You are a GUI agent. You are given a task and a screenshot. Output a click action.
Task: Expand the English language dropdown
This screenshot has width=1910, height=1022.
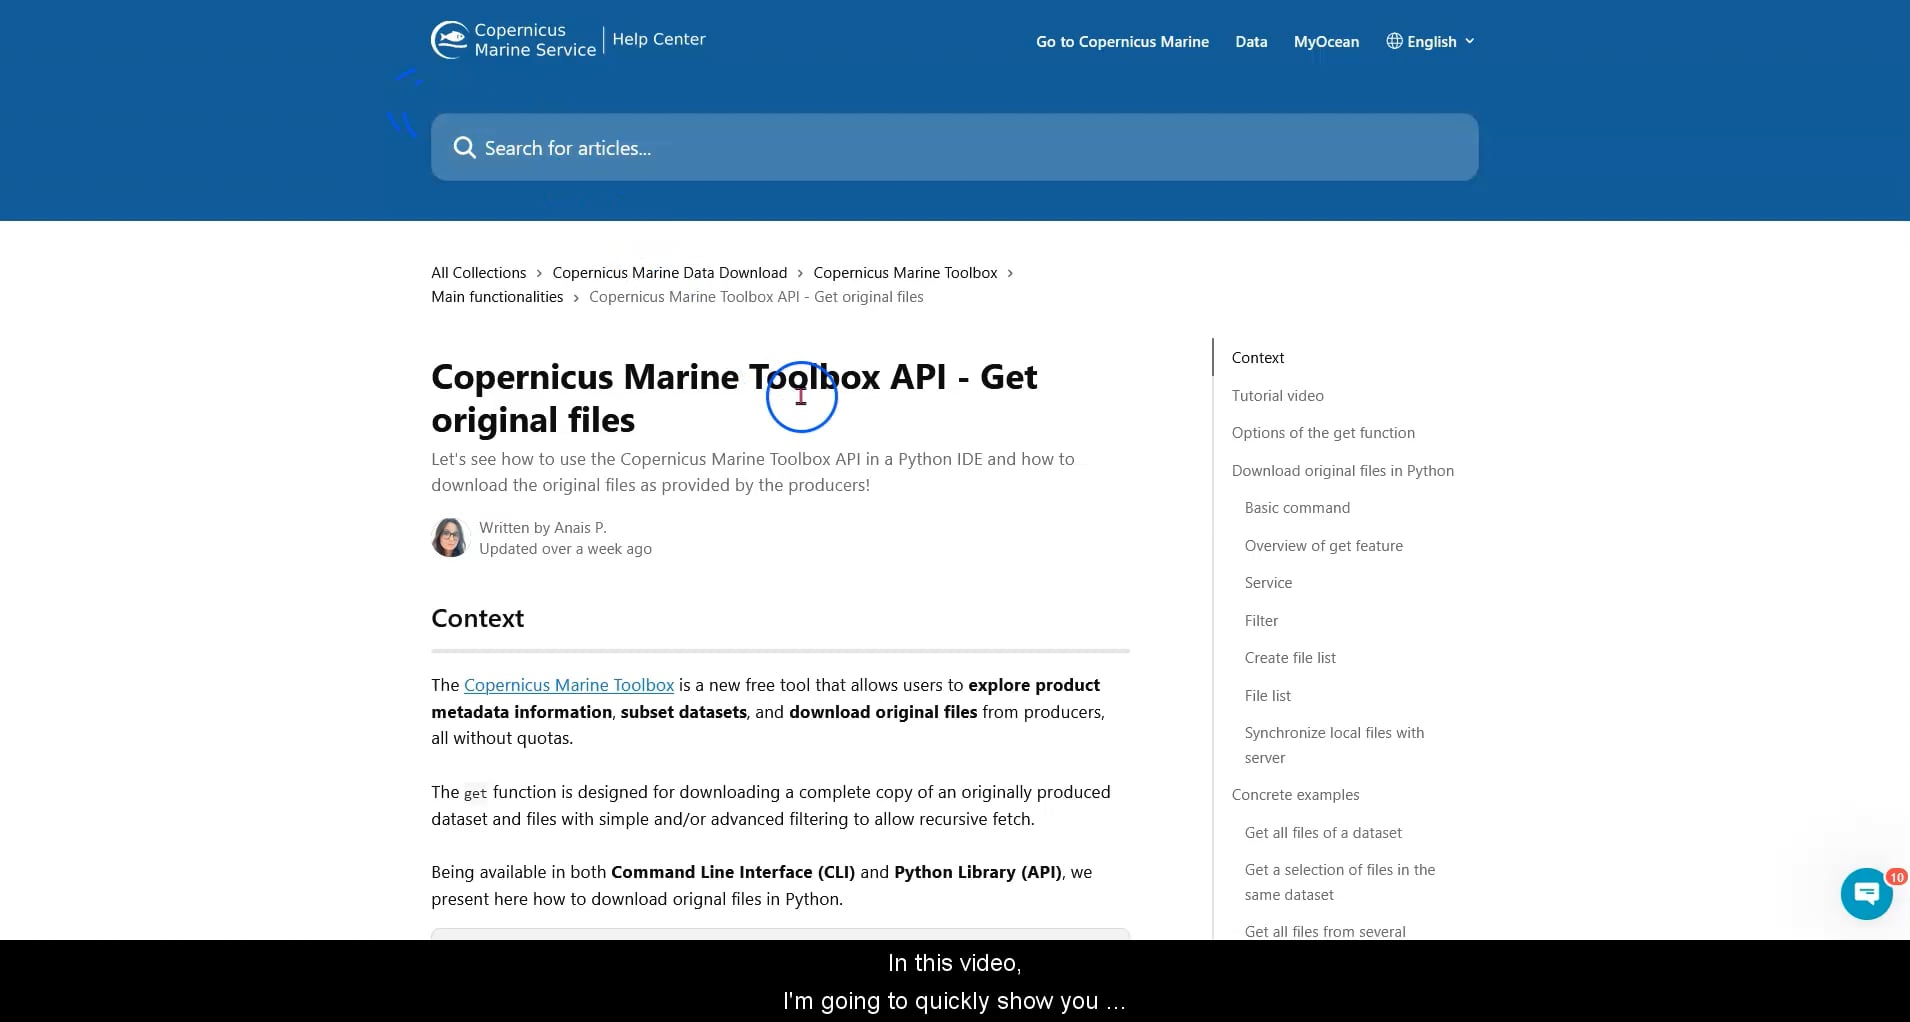[x=1432, y=41]
